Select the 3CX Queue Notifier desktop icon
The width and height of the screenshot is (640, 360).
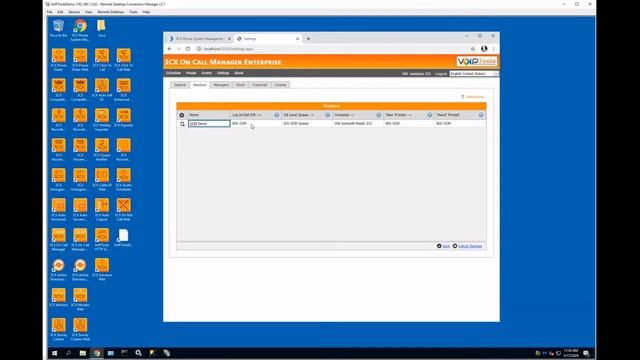coord(102,149)
